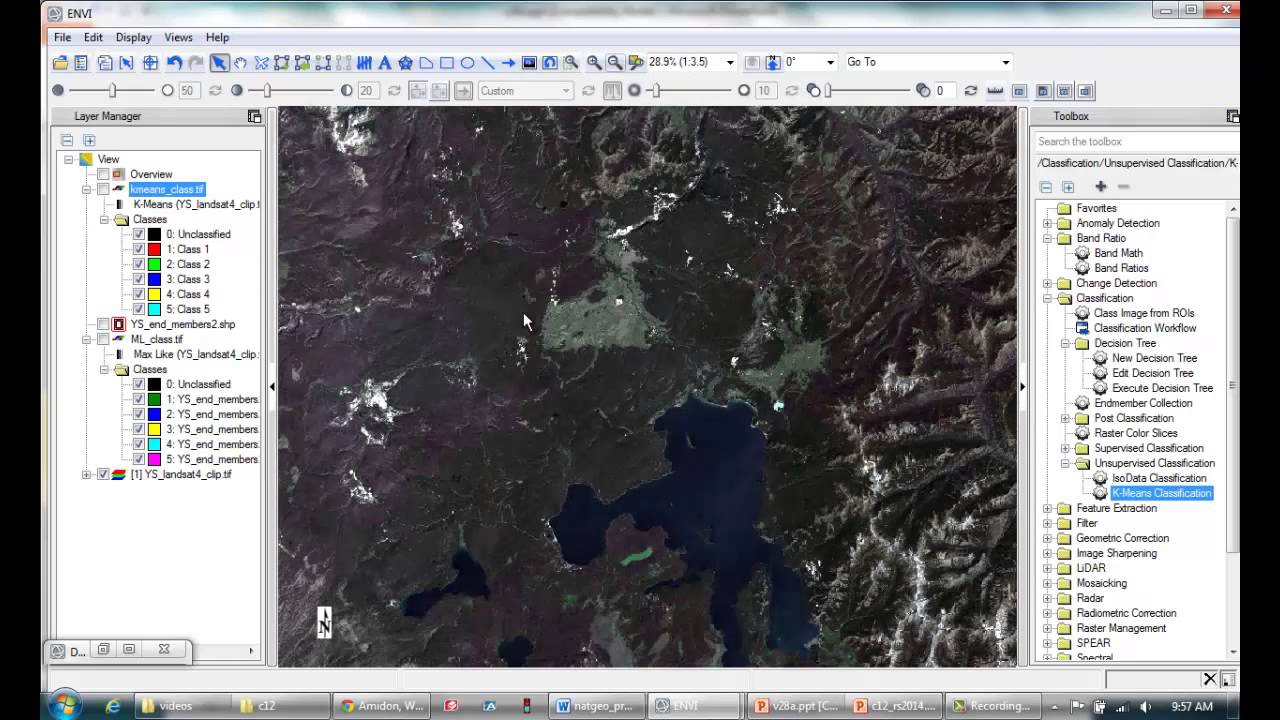Open the File menu
Screen dimensions: 1280x720
coord(62,37)
